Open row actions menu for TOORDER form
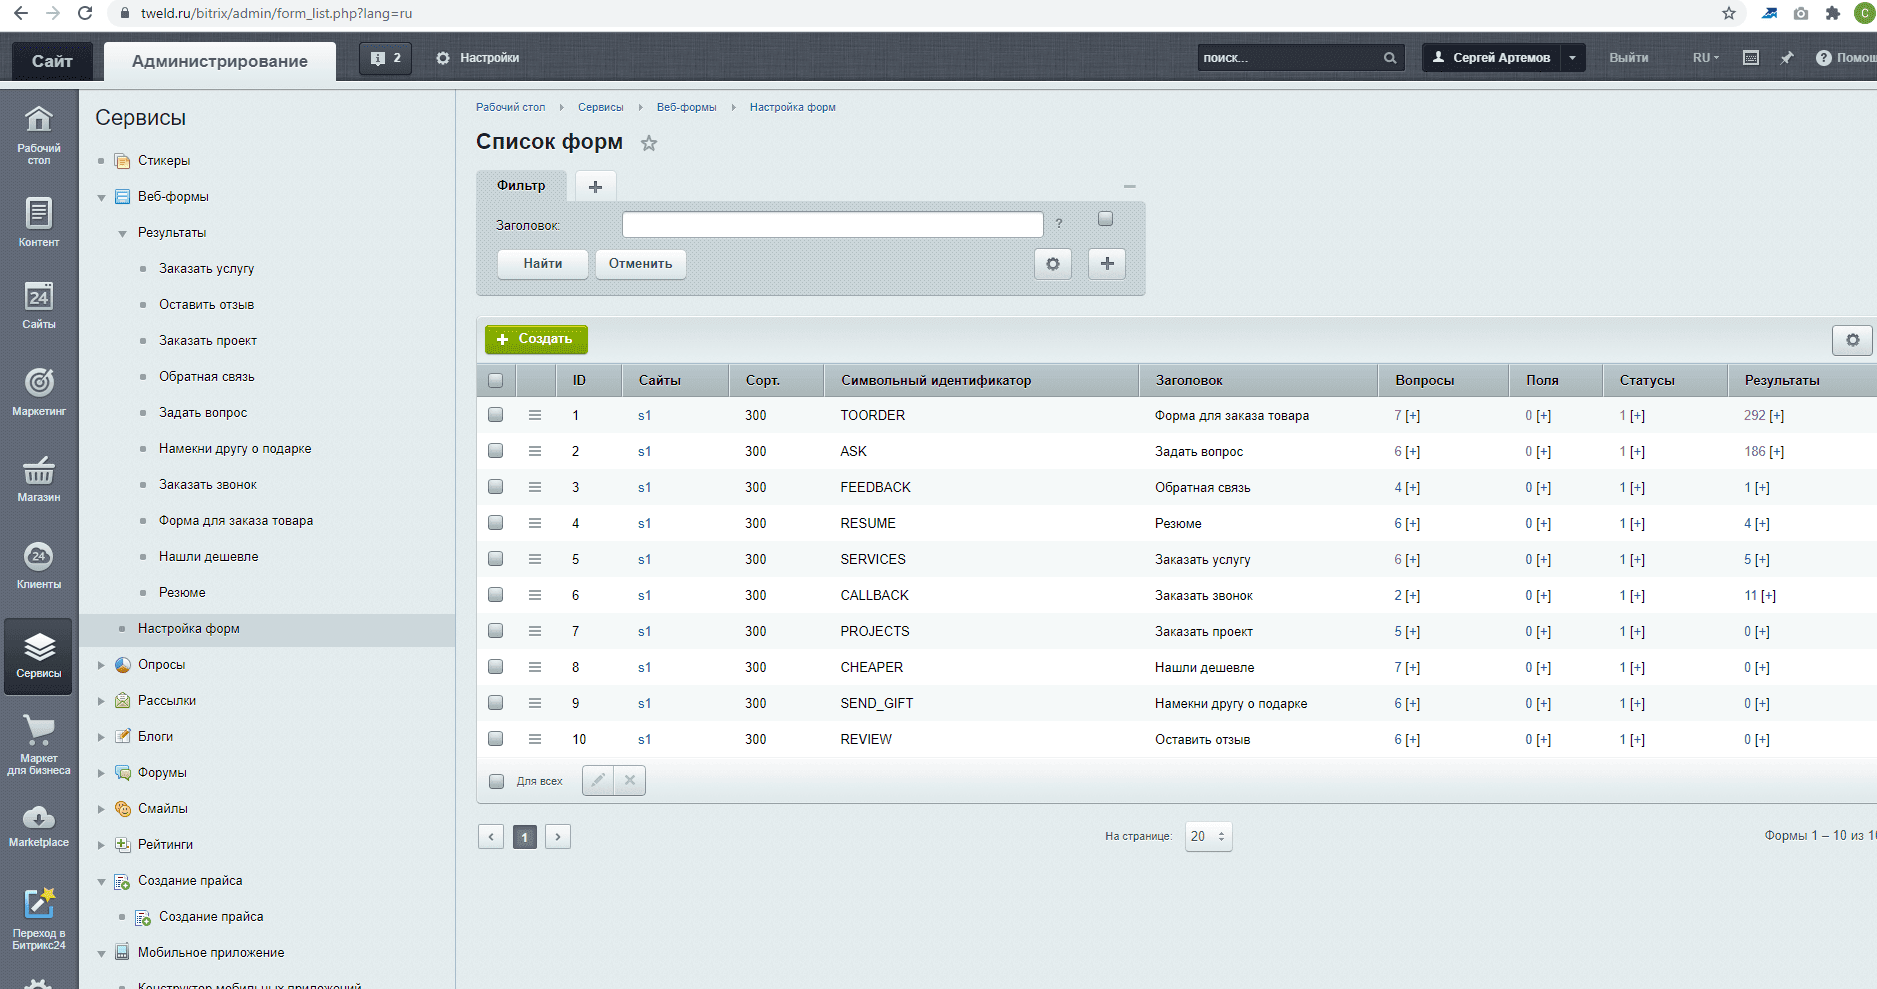Viewport: 1877px width, 989px height. click(535, 415)
